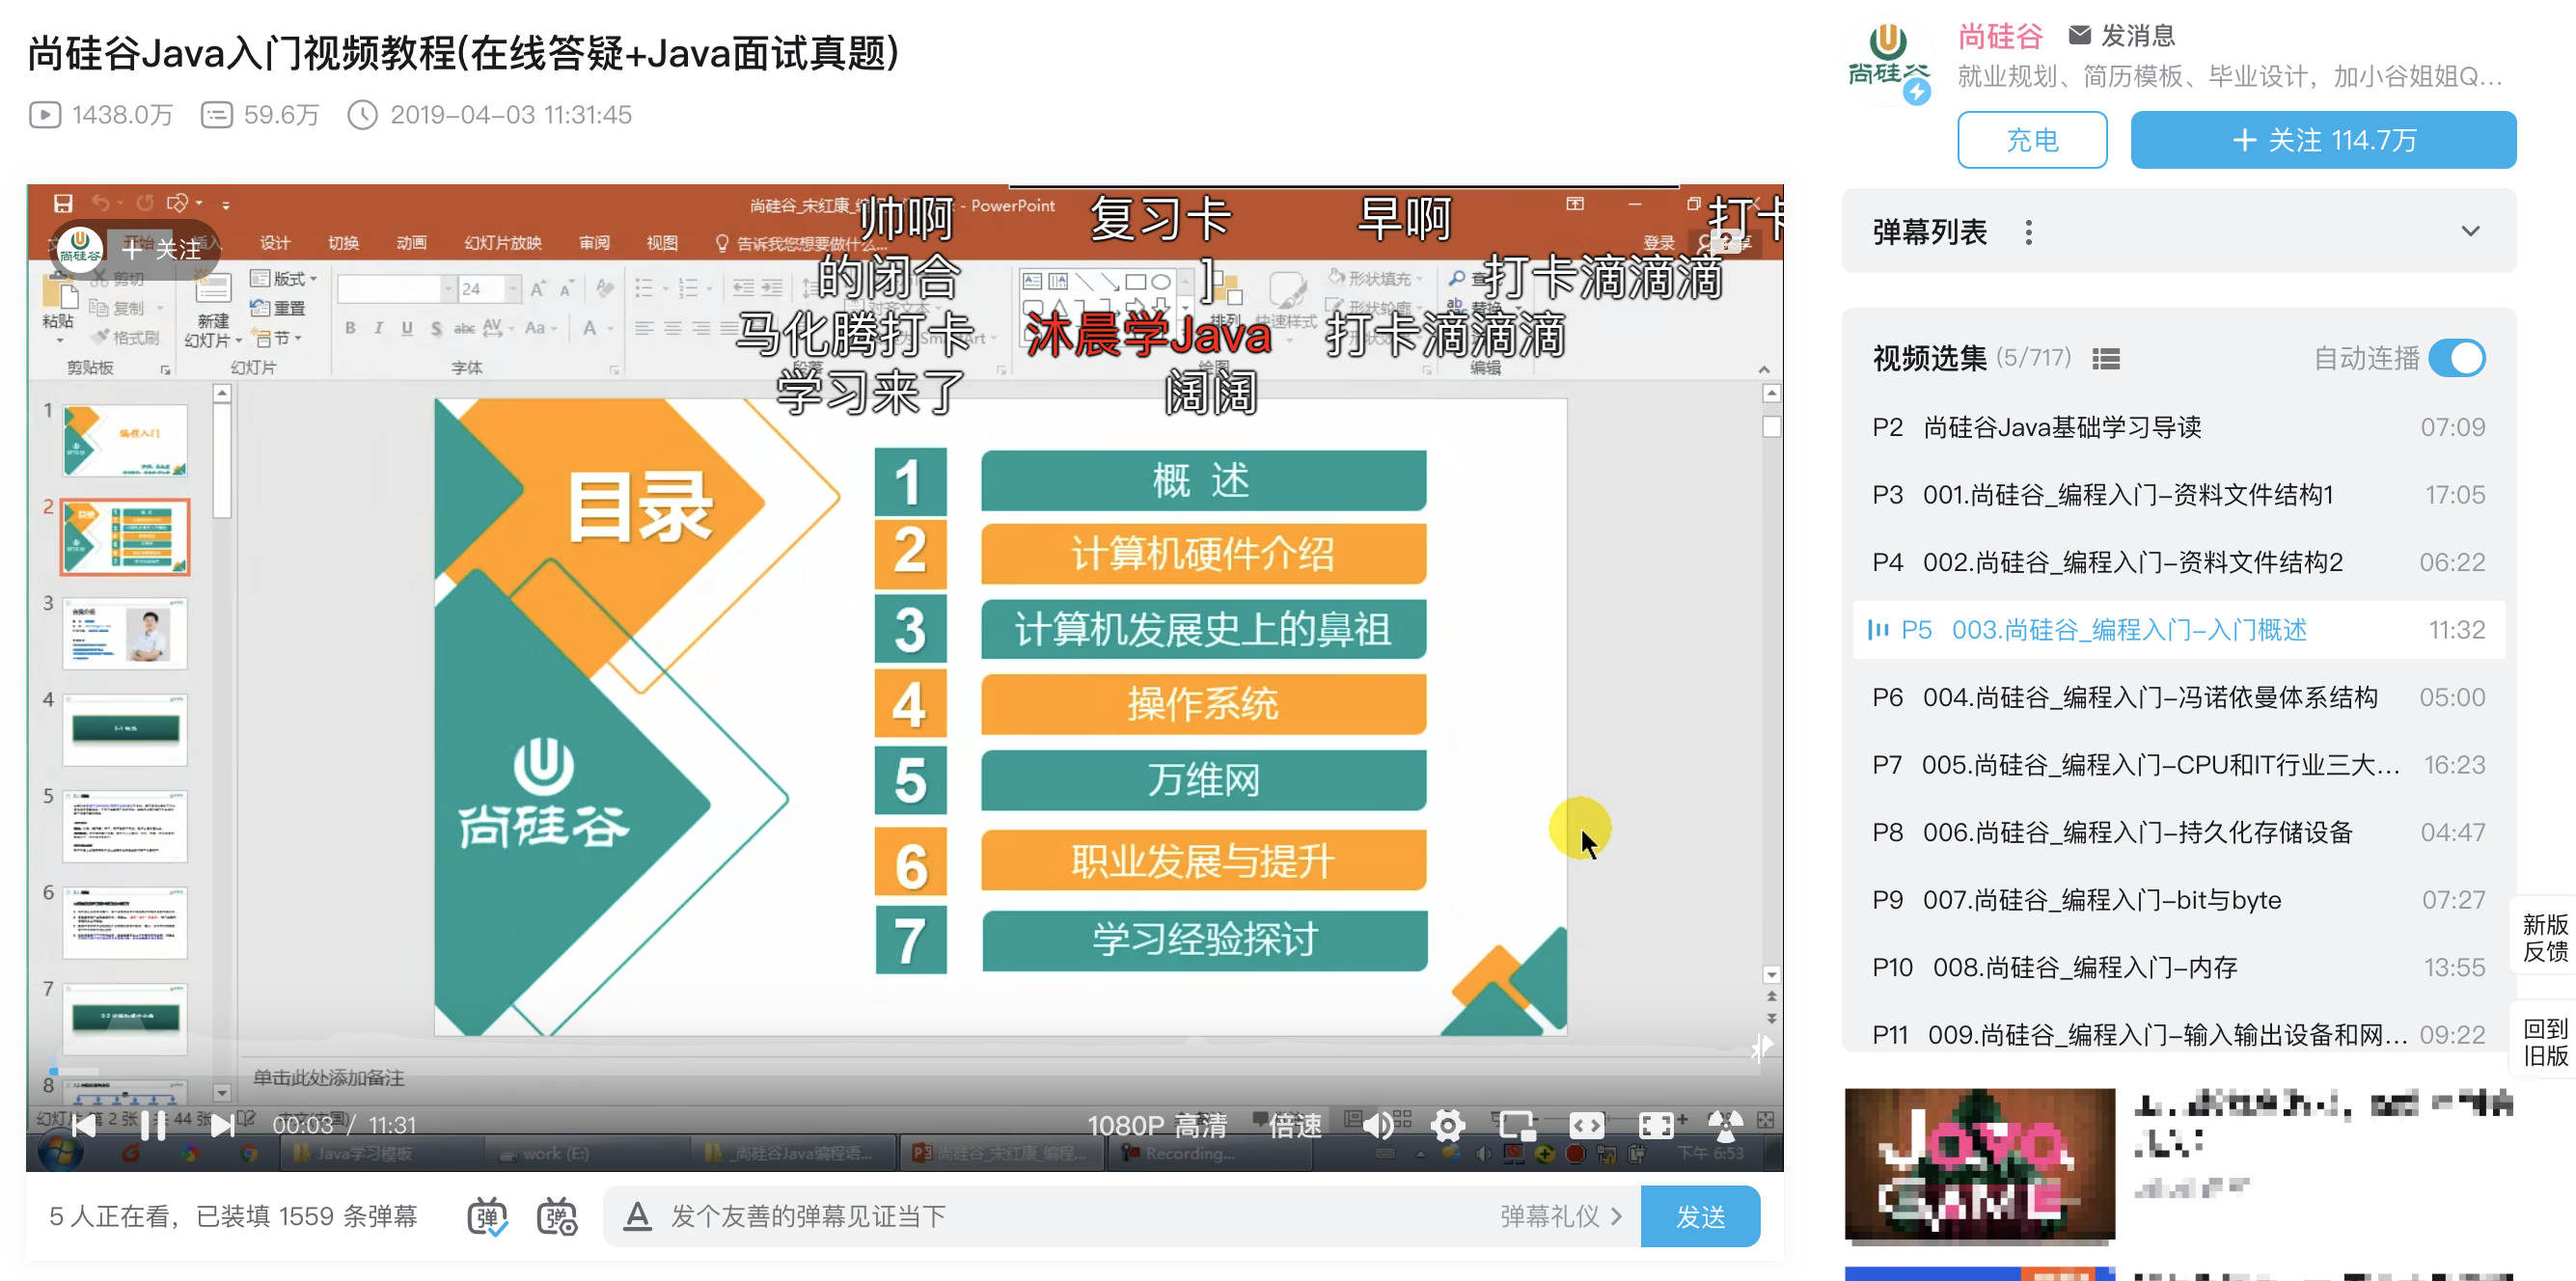The height and width of the screenshot is (1281, 2576).
Task: Open 1080P 高清 quality menu
Action: point(1157,1126)
